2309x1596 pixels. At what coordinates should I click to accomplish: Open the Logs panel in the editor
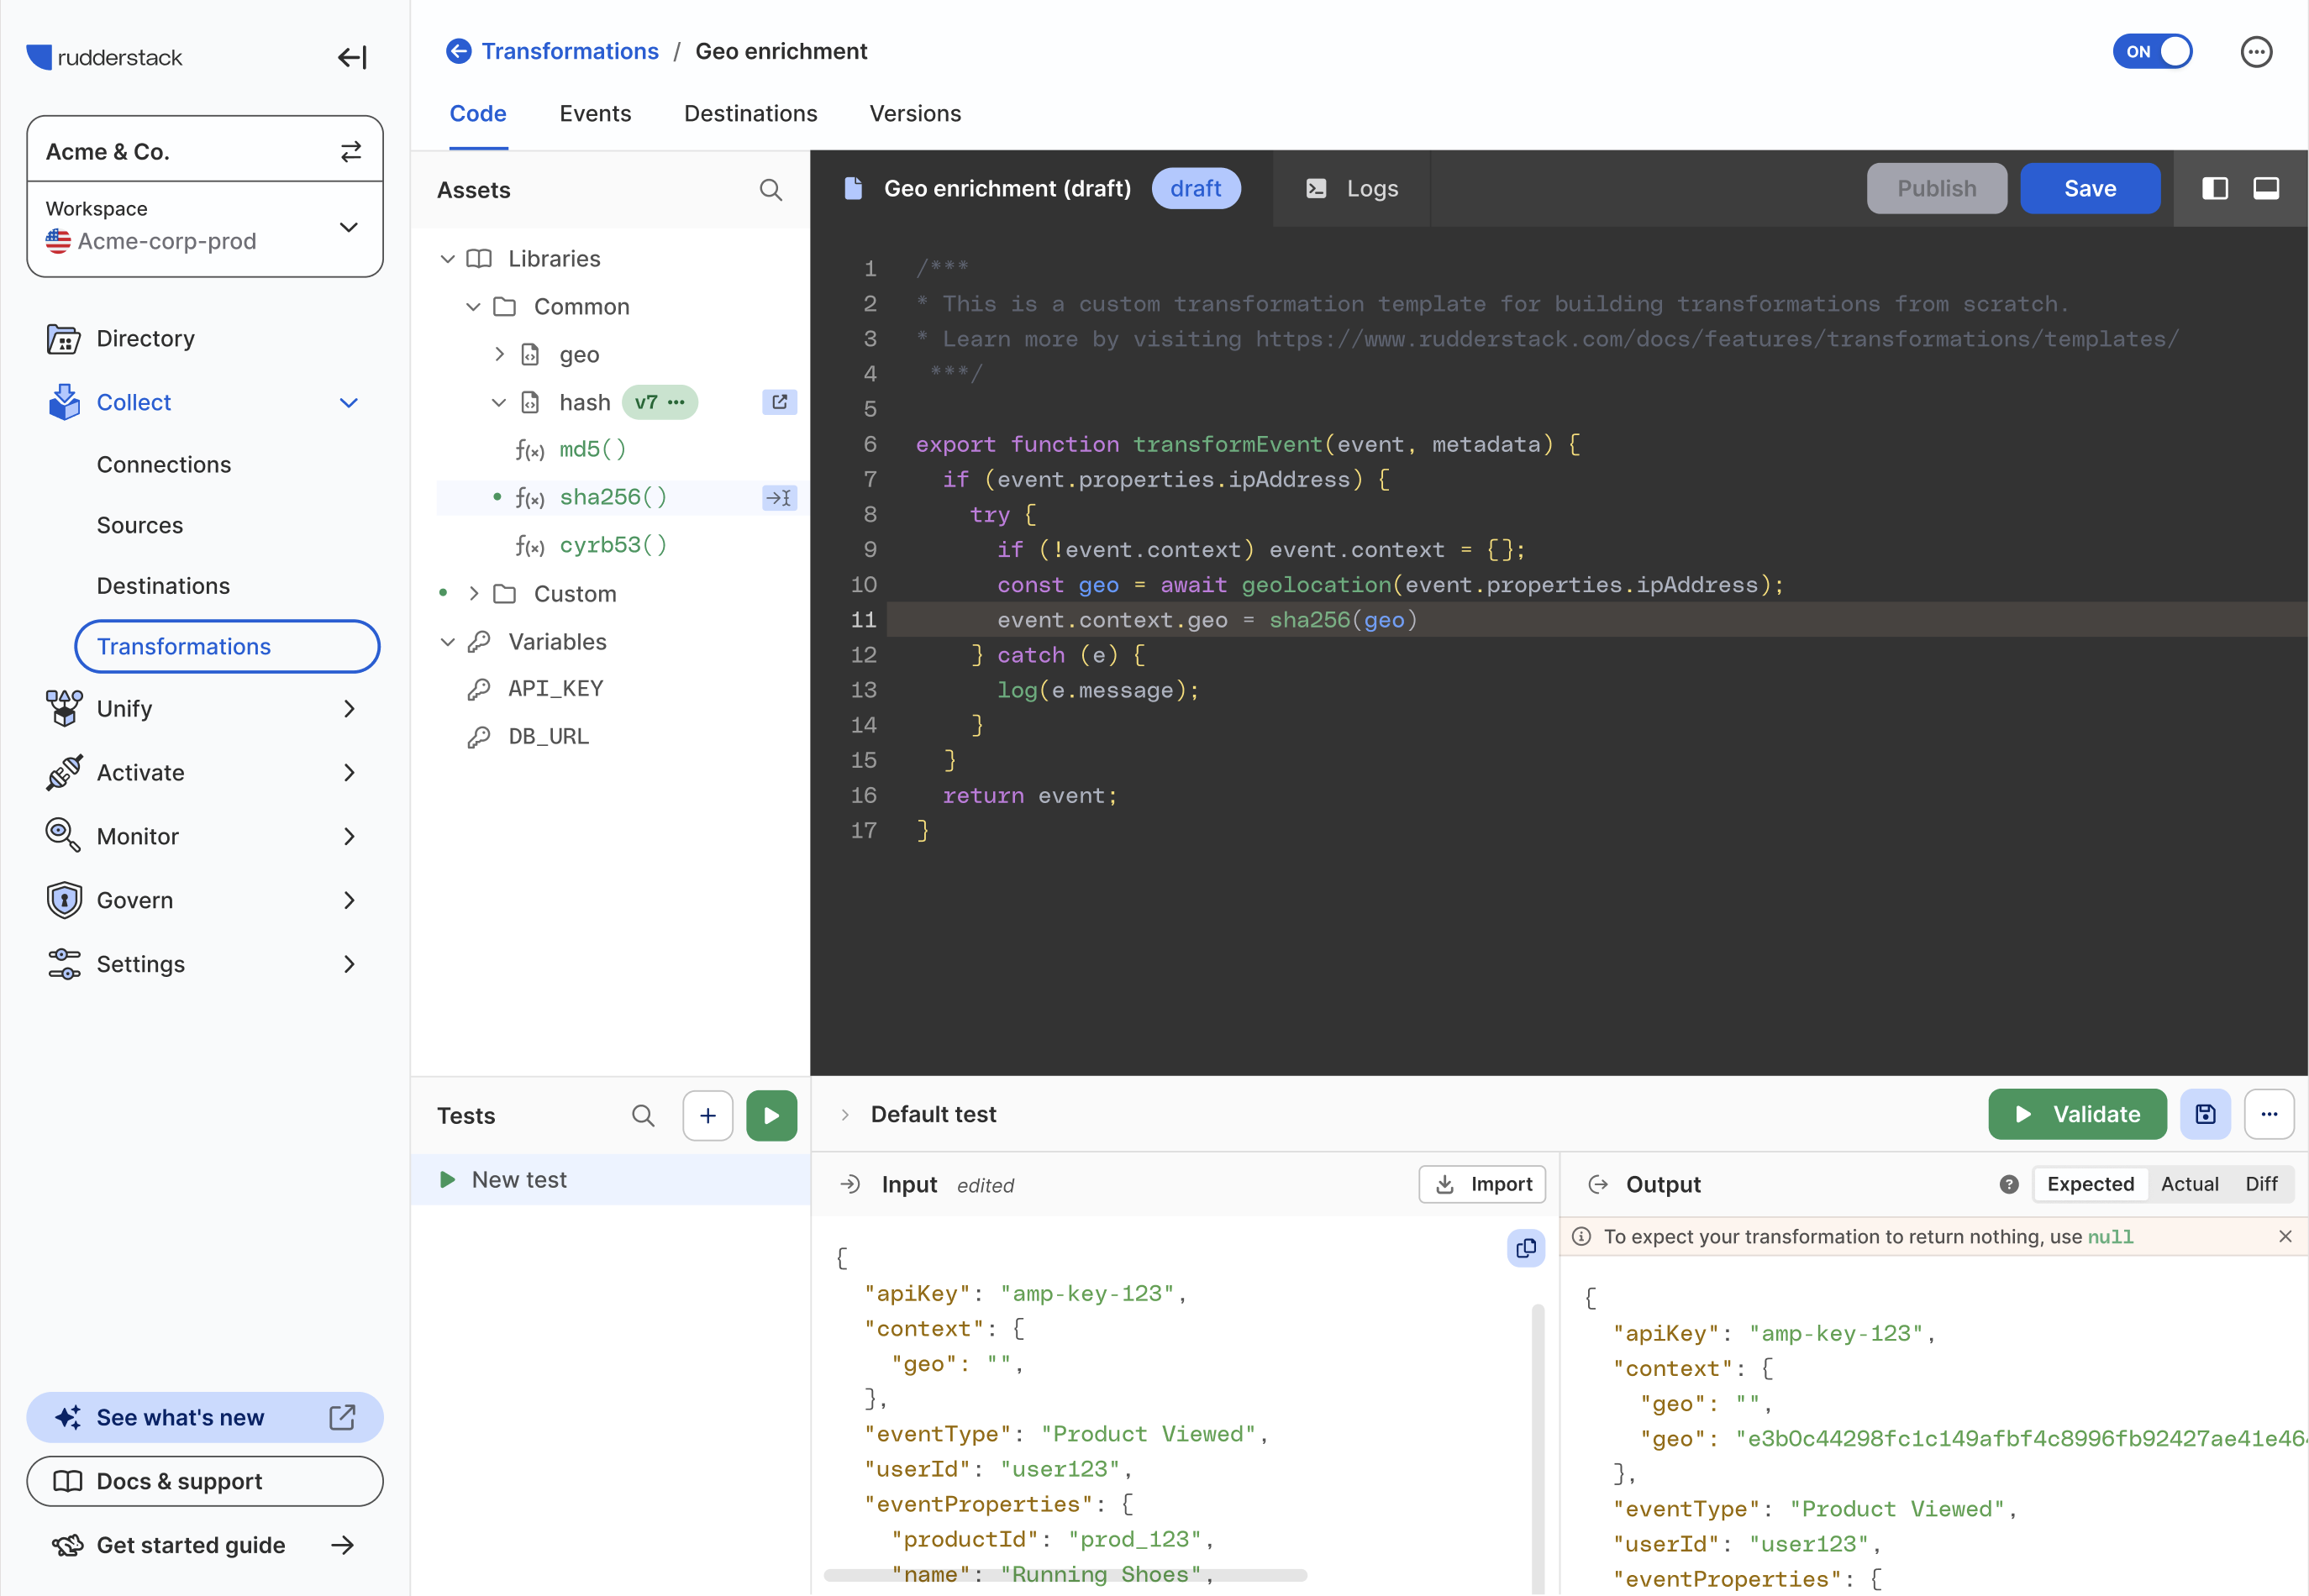(1352, 188)
